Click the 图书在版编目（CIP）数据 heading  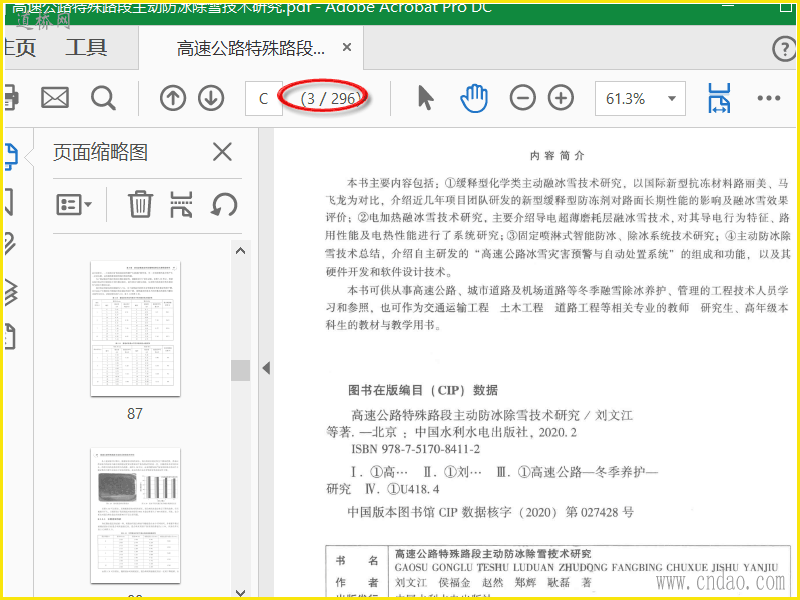(x=423, y=390)
